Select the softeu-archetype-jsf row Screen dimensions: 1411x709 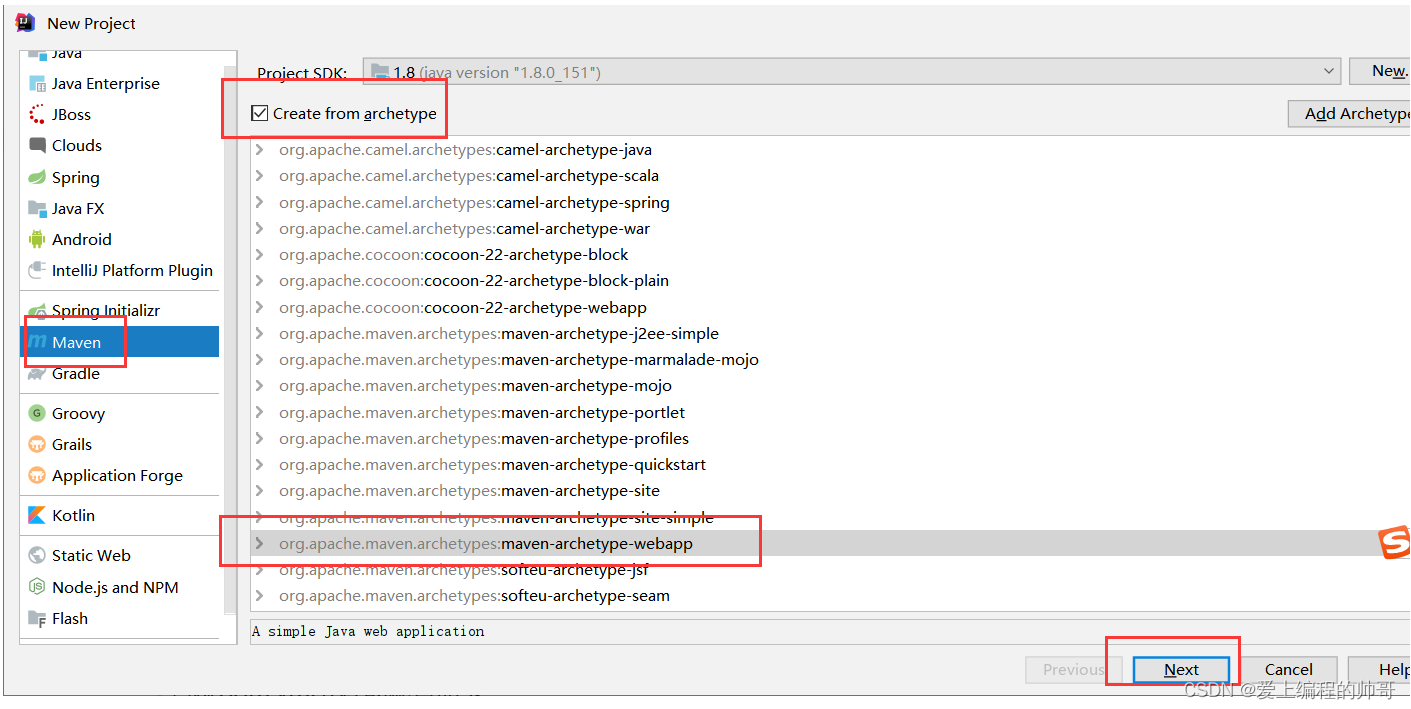[x=830, y=570]
